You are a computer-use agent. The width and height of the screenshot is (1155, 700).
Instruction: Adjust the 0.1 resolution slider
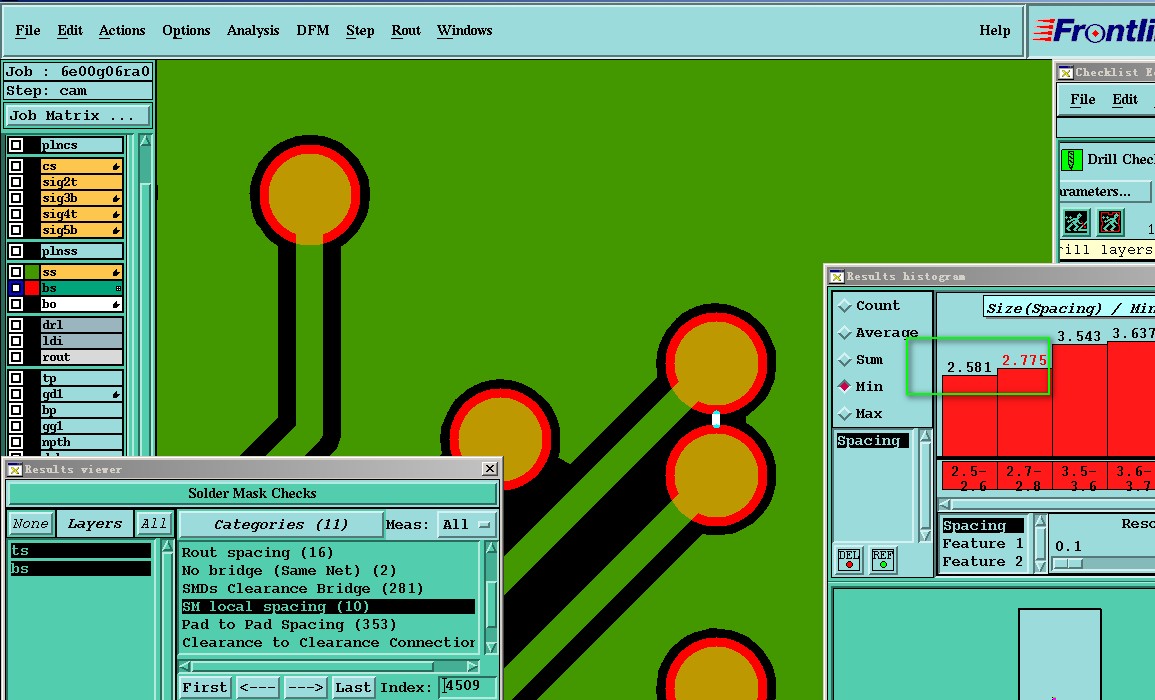click(1068, 564)
